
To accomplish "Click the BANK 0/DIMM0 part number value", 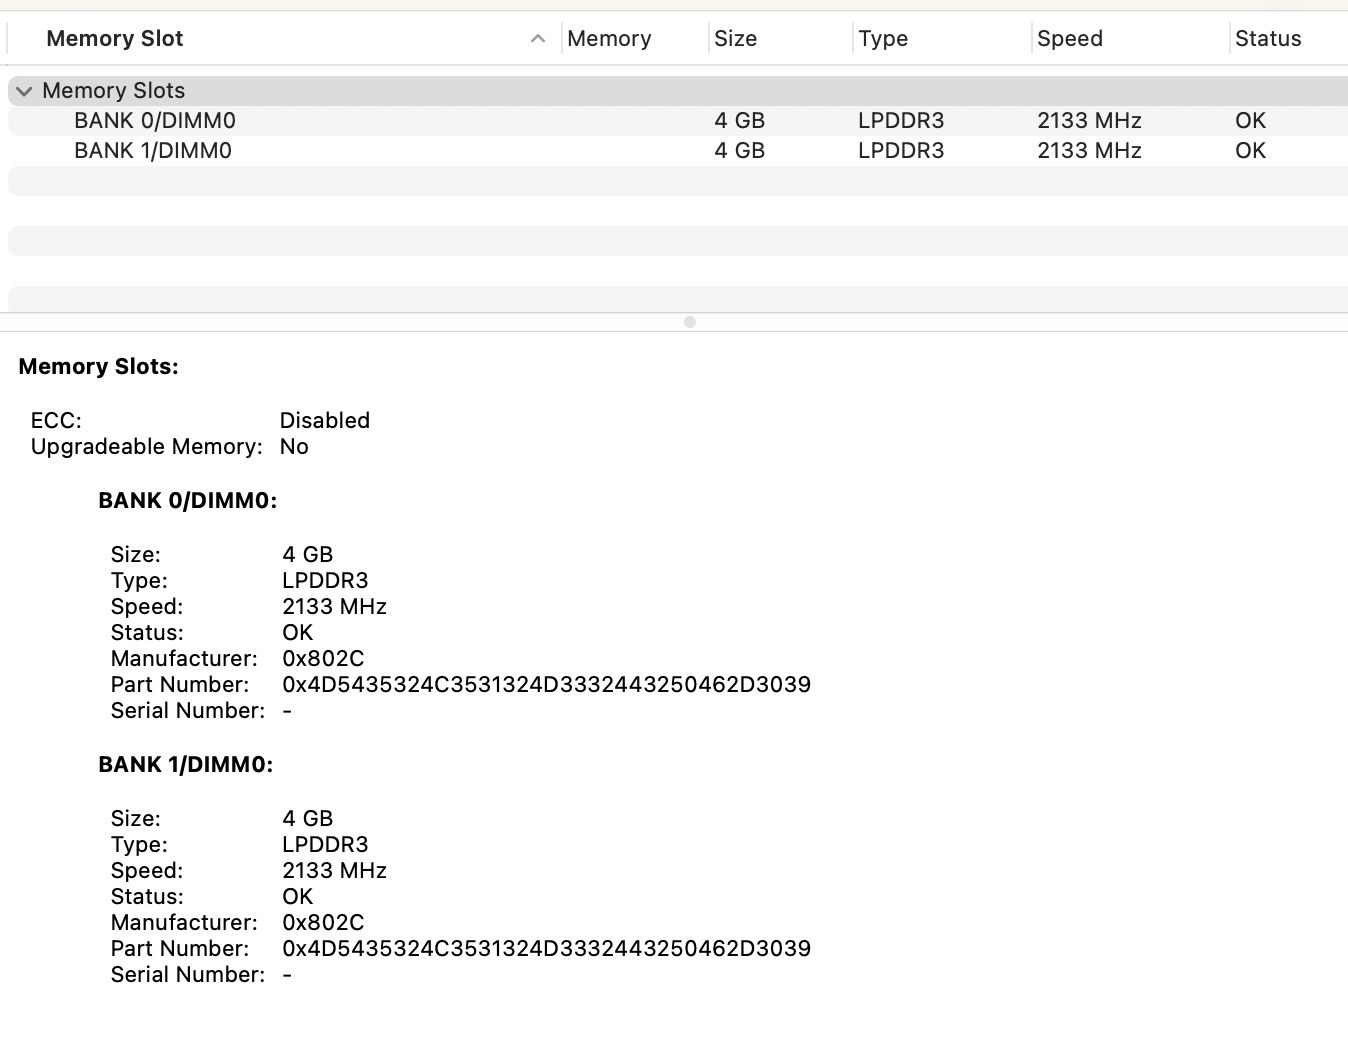I will click(546, 685).
